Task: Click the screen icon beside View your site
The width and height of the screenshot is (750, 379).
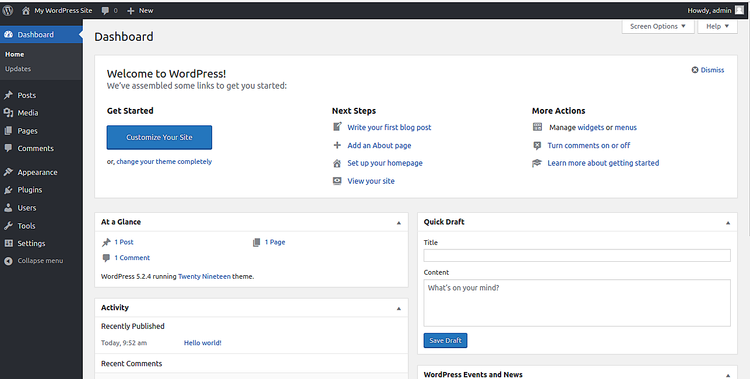Action: [x=337, y=181]
